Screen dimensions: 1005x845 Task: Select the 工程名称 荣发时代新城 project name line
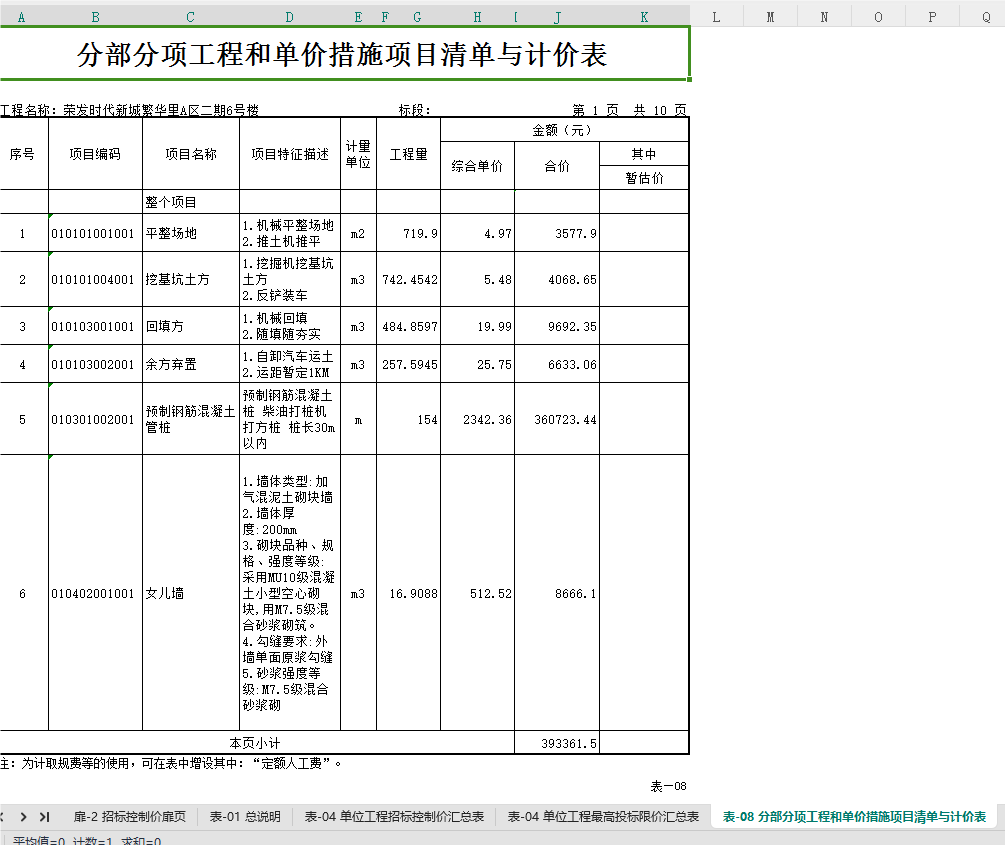pyautogui.click(x=129, y=110)
